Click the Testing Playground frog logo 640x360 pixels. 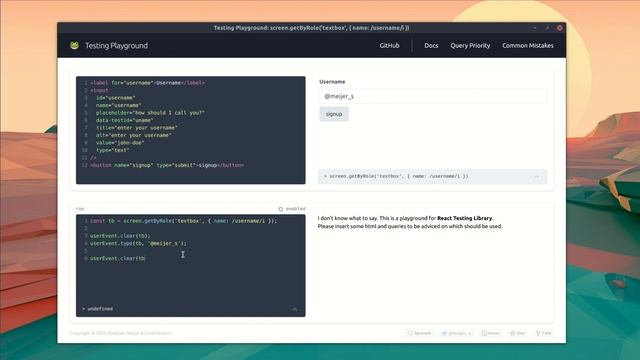pyautogui.click(x=74, y=45)
